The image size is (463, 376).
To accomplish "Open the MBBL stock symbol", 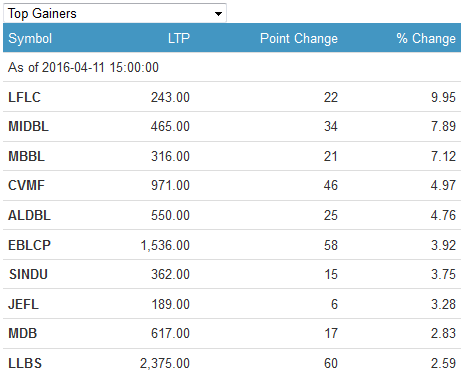I will tap(26, 156).
